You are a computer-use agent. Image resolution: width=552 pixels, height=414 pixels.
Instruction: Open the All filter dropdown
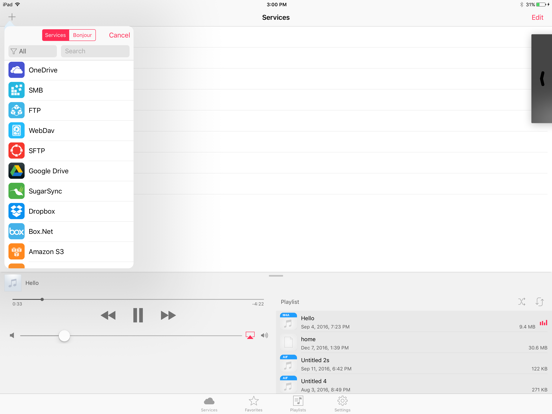click(x=32, y=51)
